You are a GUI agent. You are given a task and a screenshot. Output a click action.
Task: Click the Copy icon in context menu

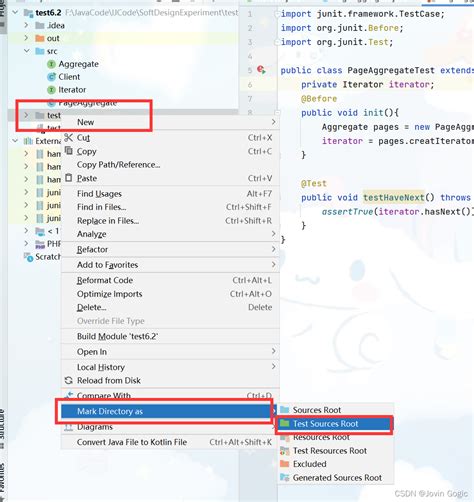point(69,151)
